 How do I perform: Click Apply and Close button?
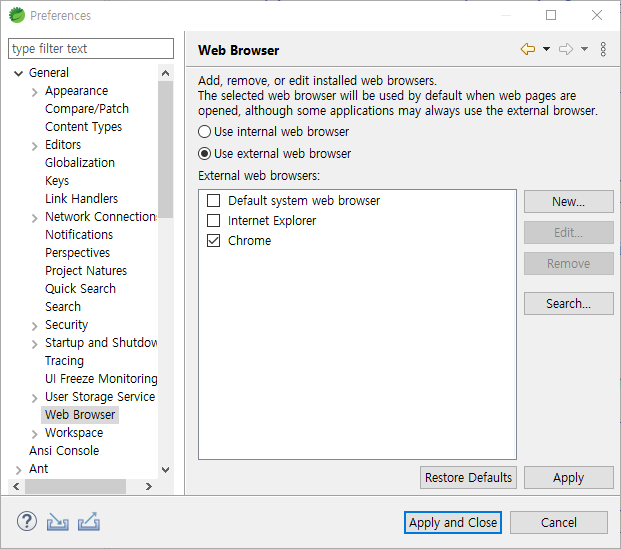tap(453, 522)
